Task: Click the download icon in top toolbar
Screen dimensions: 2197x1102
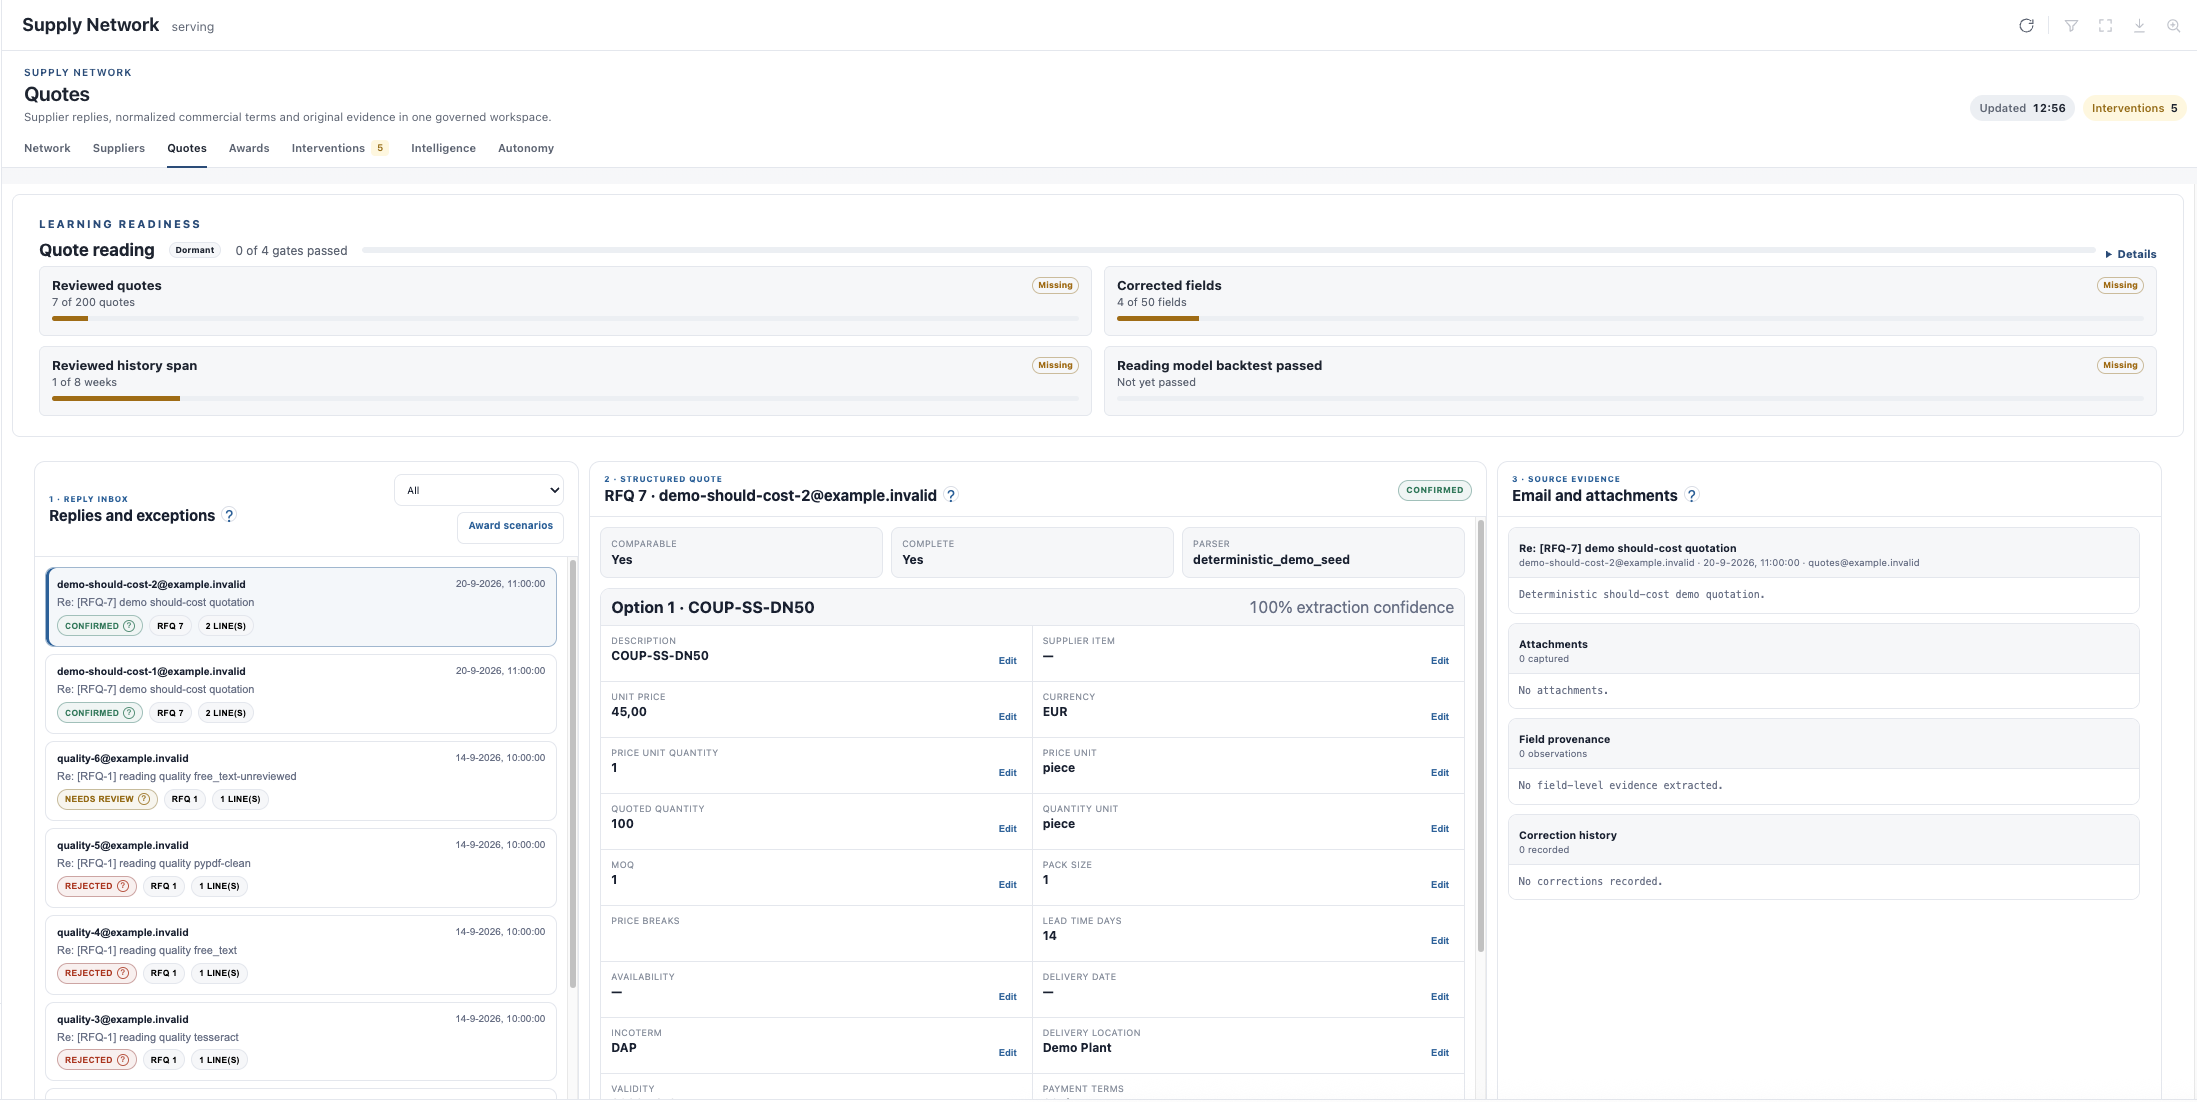Action: pyautogui.click(x=2139, y=26)
